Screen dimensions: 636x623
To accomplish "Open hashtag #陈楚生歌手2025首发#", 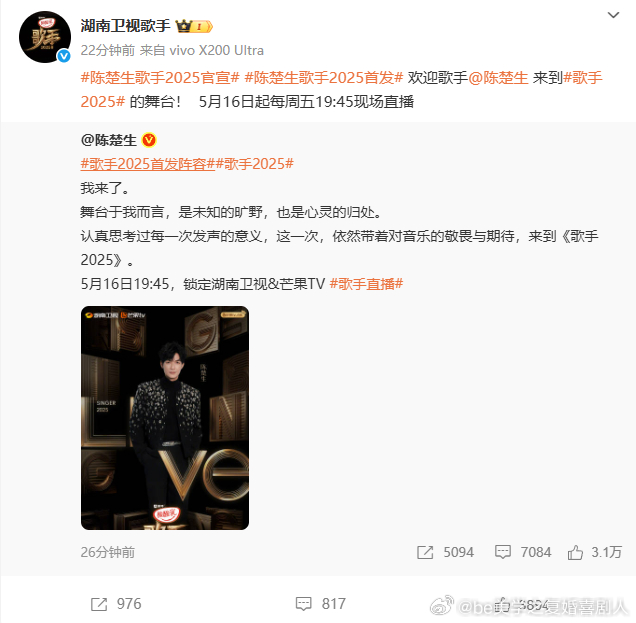I will 324,77.
